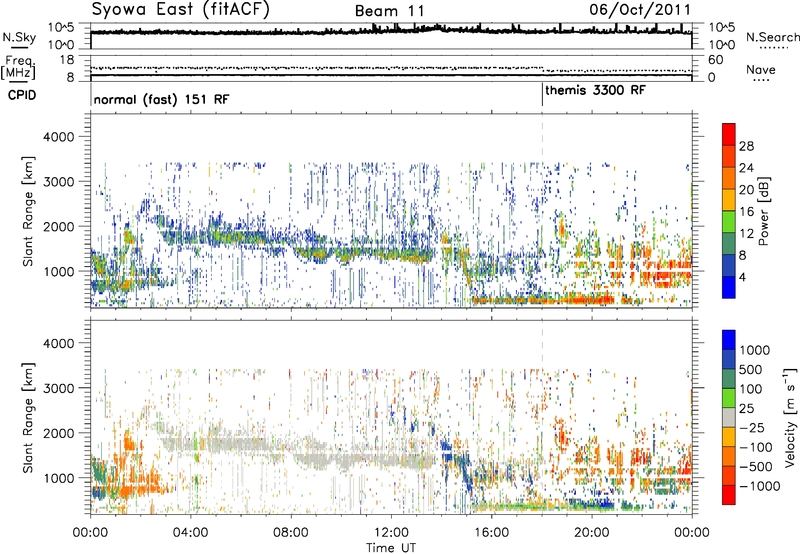This screenshot has height=554, width=800.
Task: Click the "normal (fast) 151 RF" label
Action: 162,99
